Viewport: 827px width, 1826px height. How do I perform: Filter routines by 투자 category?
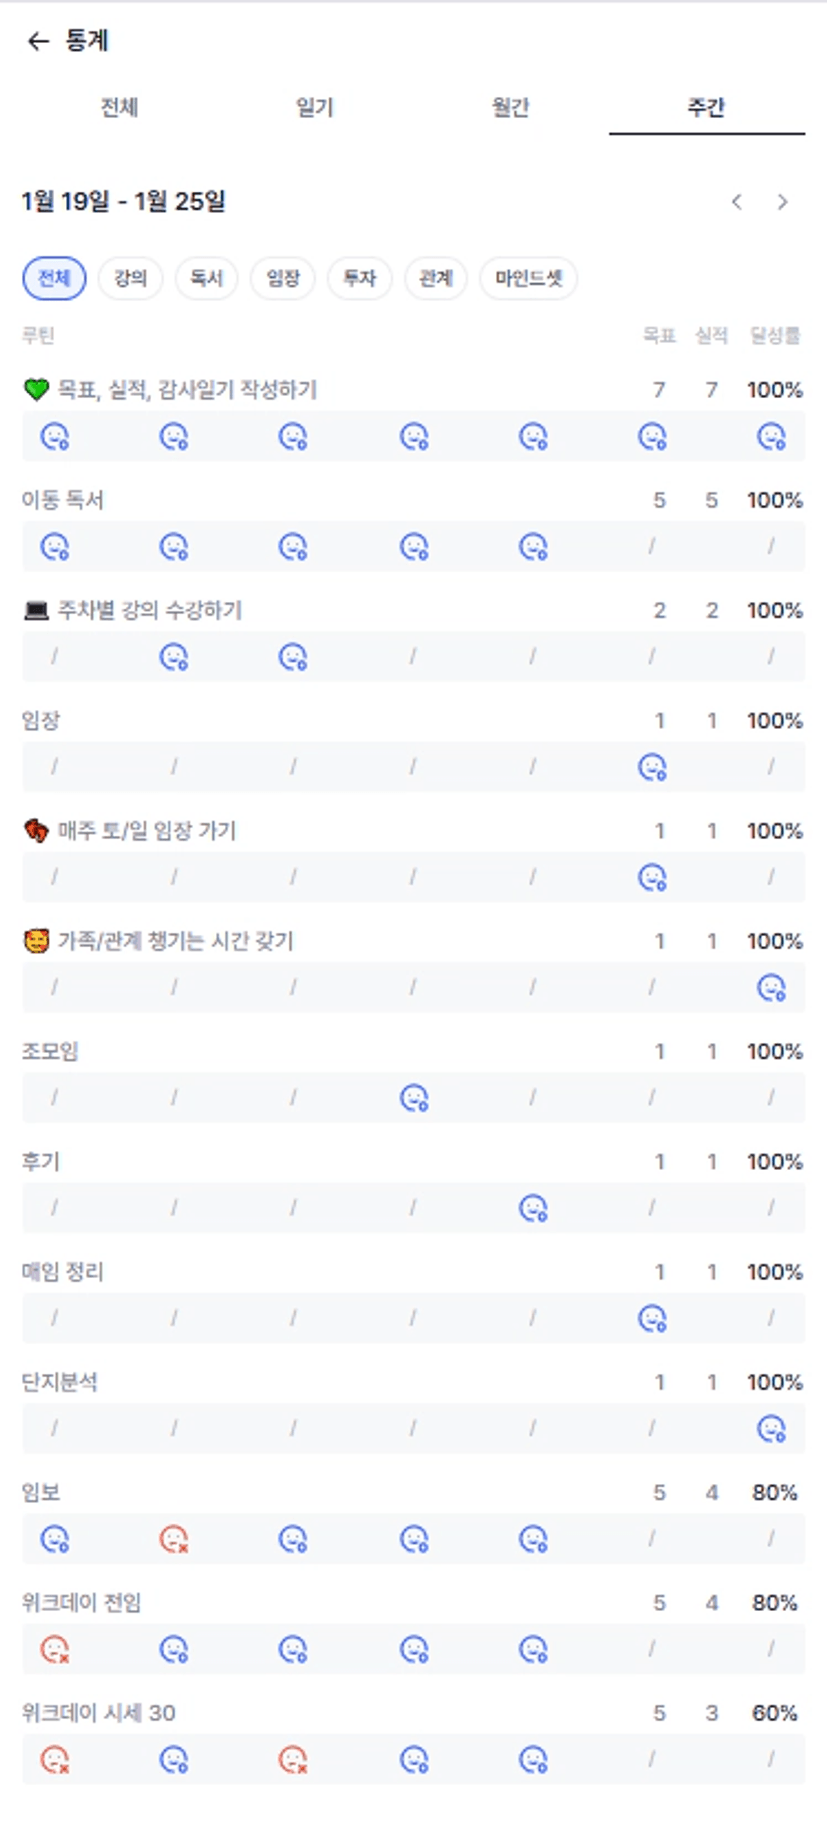(x=359, y=278)
